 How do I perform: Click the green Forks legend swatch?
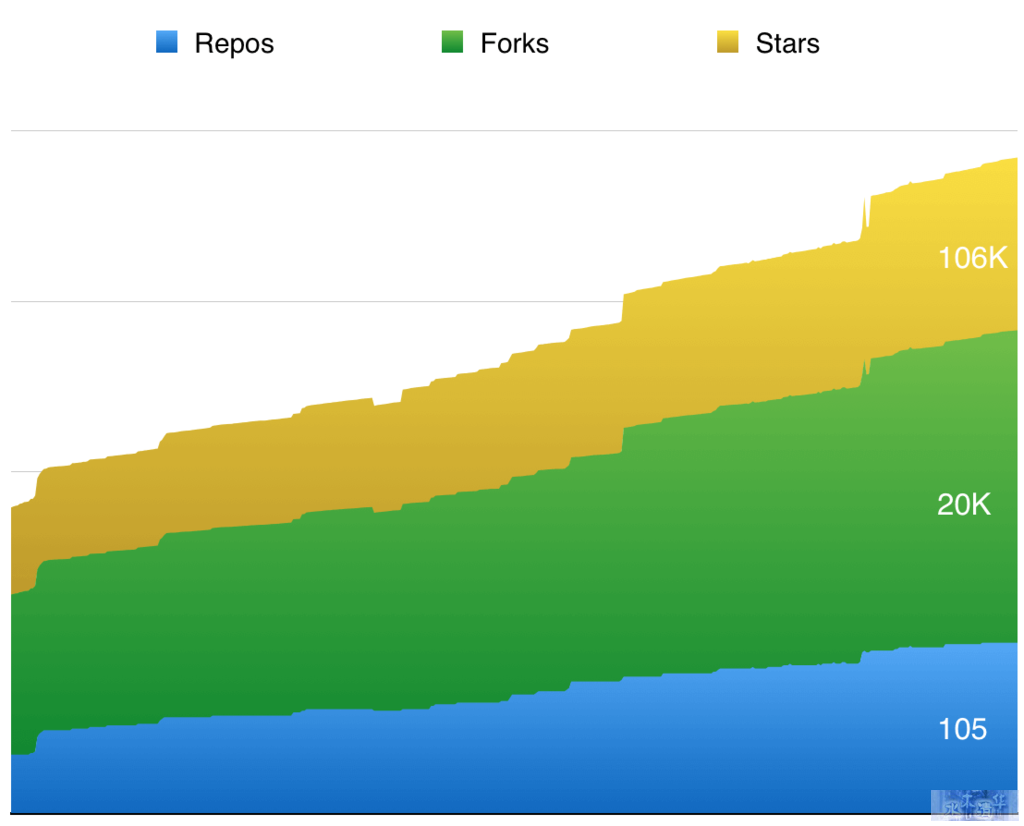click(452, 42)
